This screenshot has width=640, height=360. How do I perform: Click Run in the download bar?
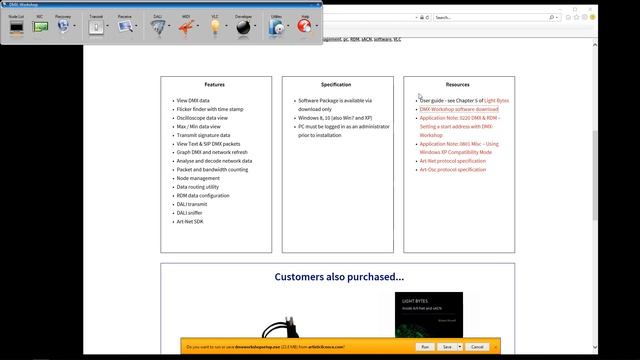425,347
